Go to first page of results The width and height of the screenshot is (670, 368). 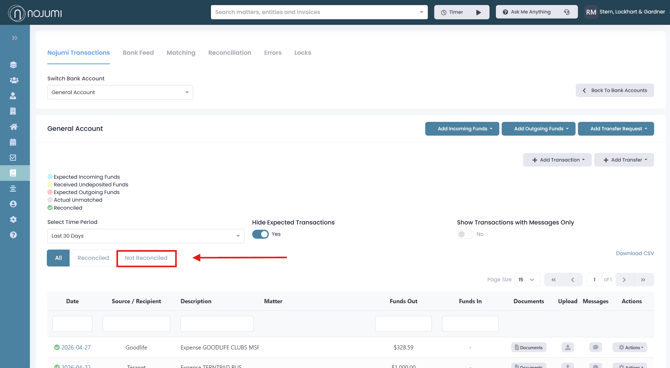pos(553,280)
